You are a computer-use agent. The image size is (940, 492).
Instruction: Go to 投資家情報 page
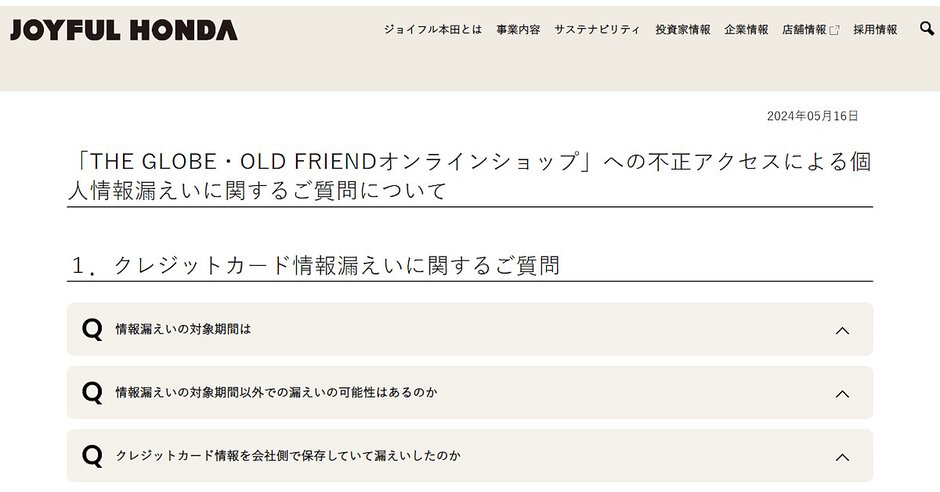pos(683,29)
